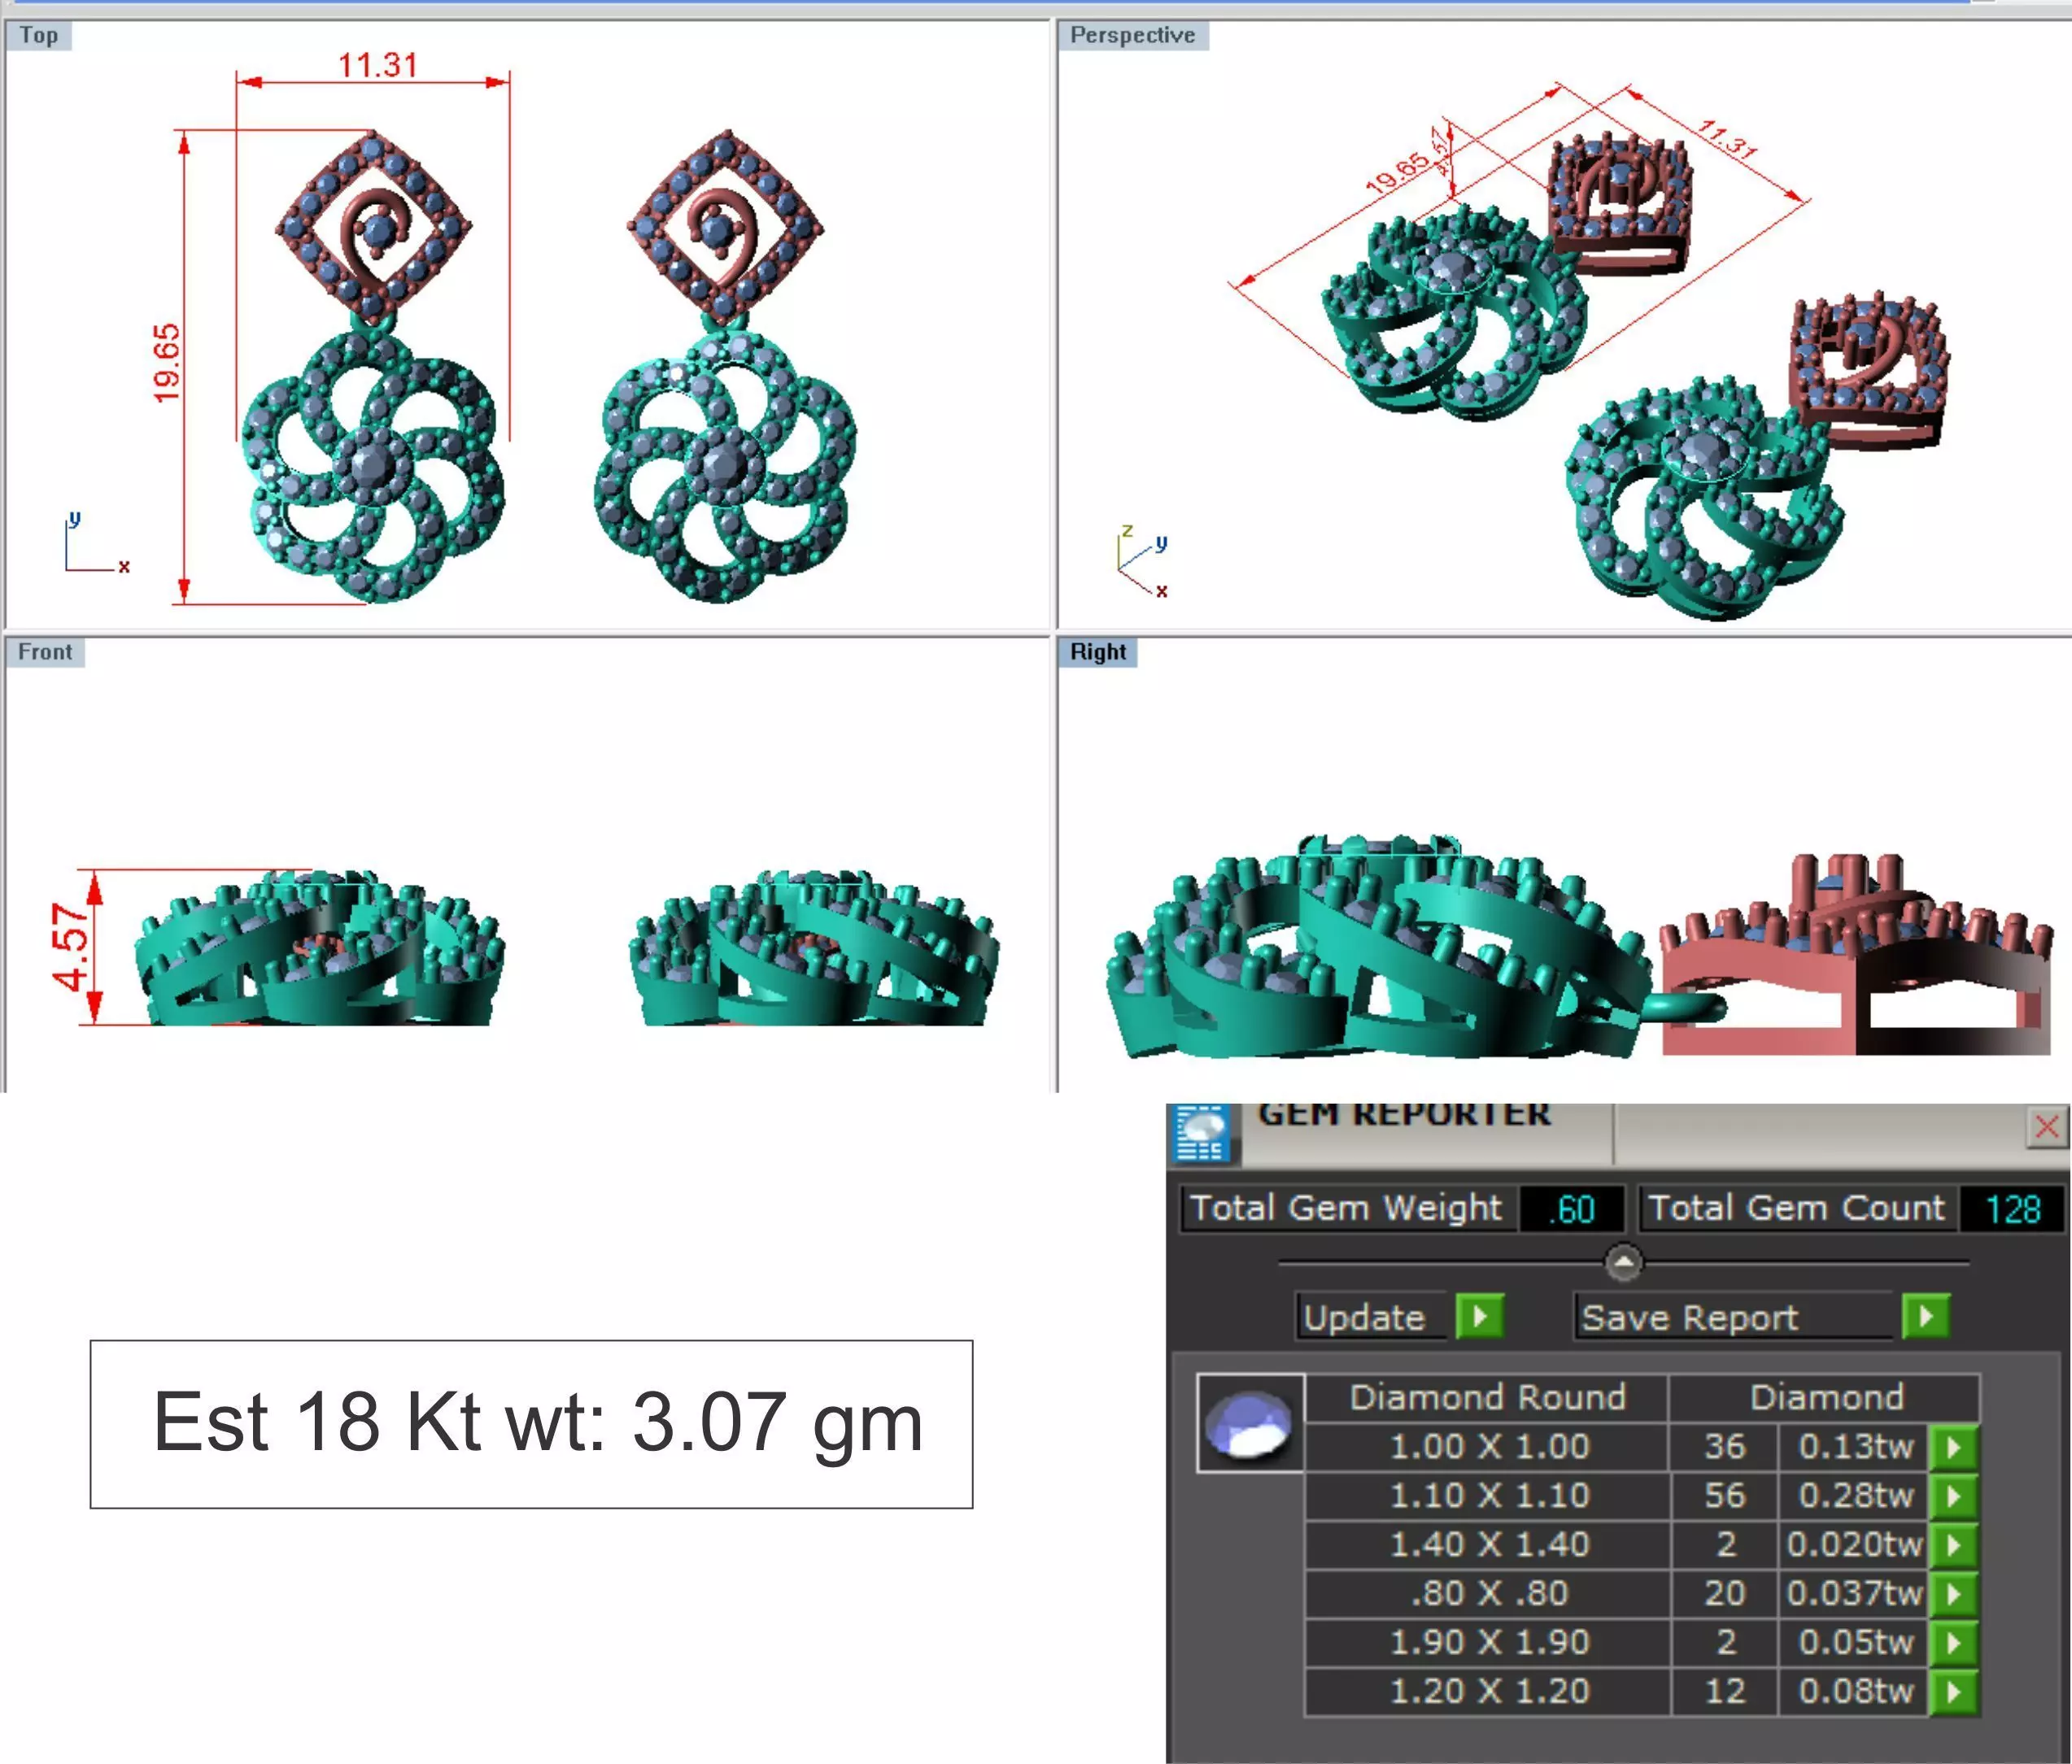2072x1764 pixels.
Task: Click the 4.57 dimension in Front view
Action: point(72,946)
